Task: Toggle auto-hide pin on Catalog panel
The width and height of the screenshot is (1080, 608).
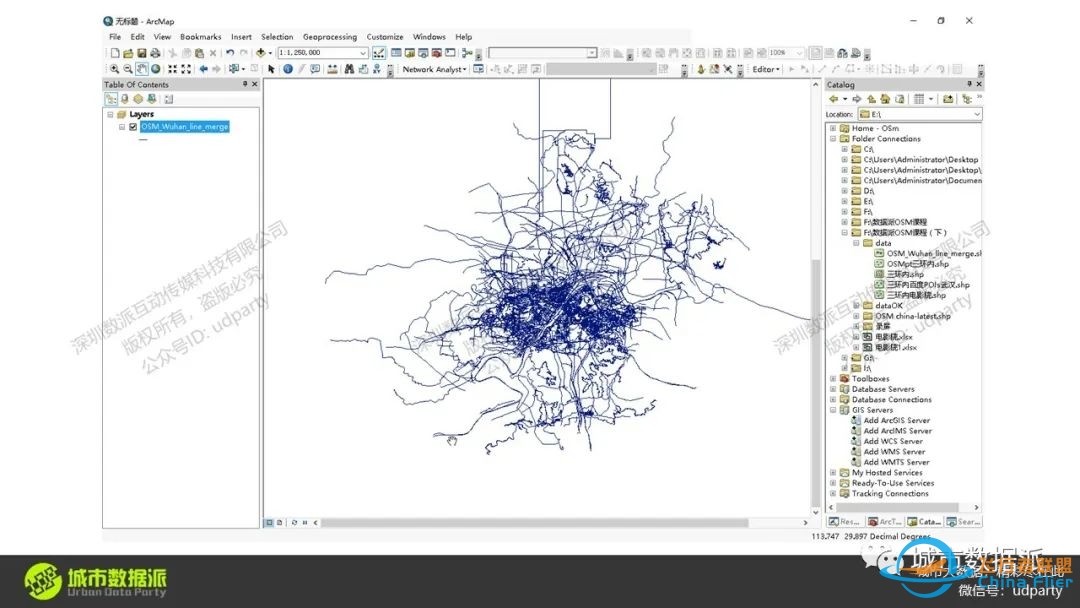Action: tap(968, 84)
